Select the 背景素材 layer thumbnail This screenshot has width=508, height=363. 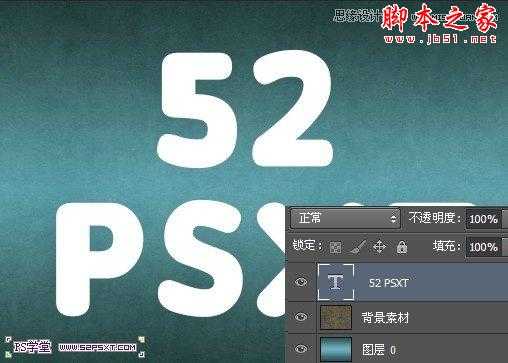click(336, 317)
